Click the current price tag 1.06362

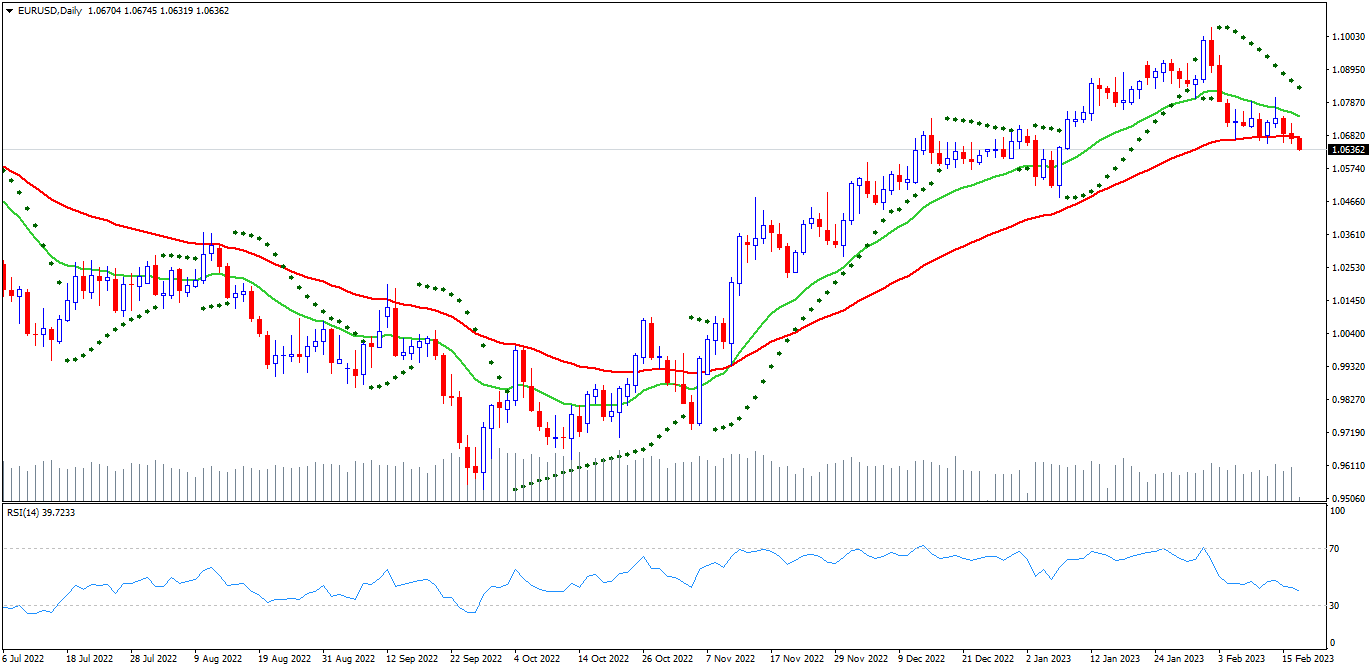pos(1349,150)
